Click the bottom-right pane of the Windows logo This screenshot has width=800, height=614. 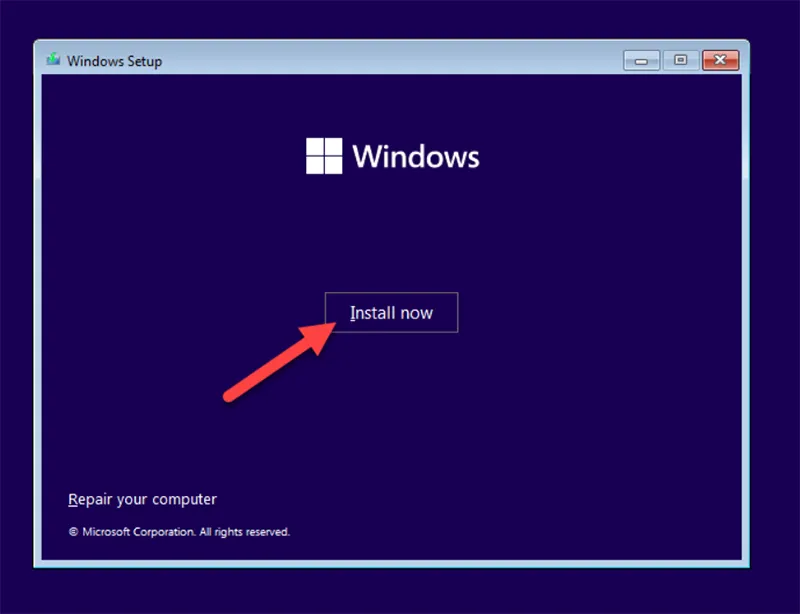pos(333,165)
